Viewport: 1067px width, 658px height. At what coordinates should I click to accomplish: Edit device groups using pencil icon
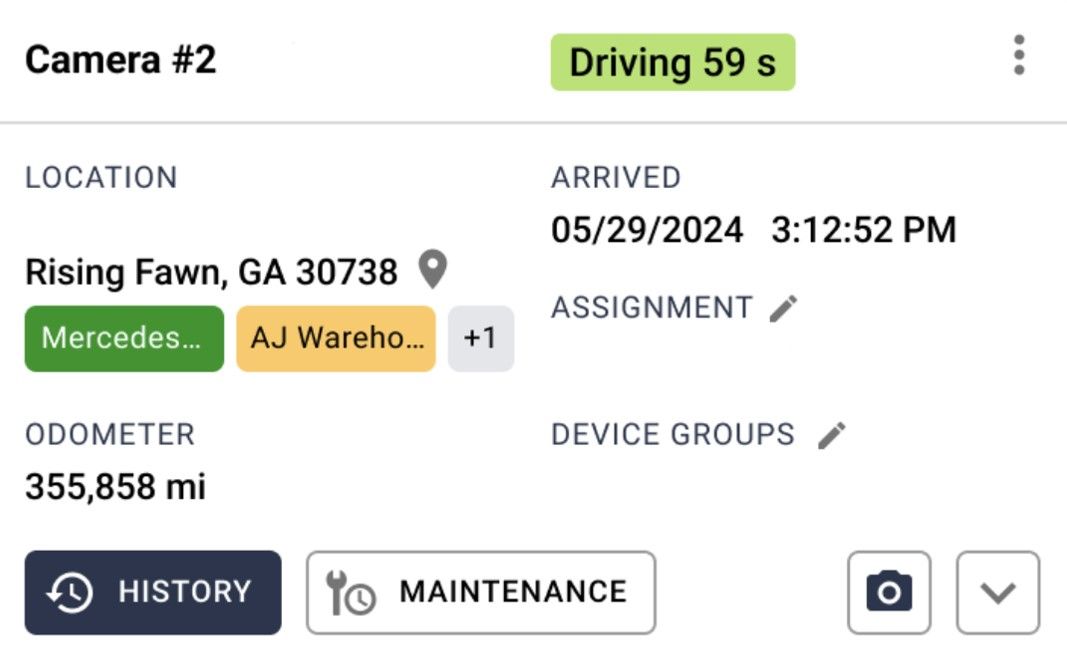(831, 435)
